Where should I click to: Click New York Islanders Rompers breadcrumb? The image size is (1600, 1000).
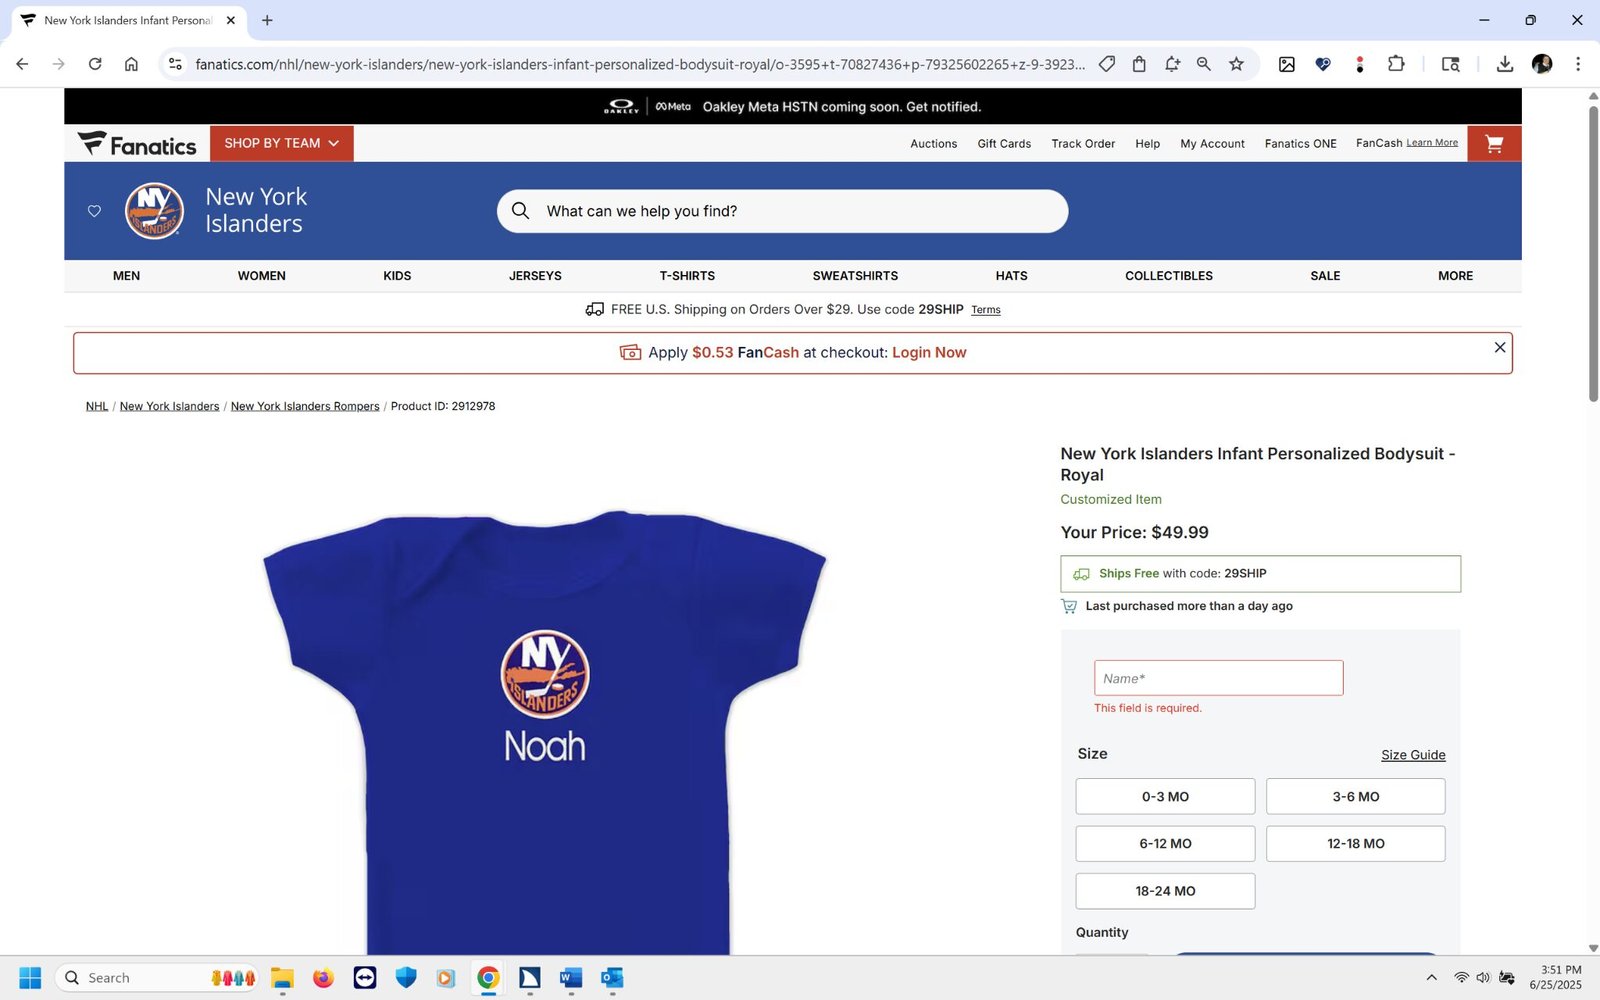[x=305, y=406]
